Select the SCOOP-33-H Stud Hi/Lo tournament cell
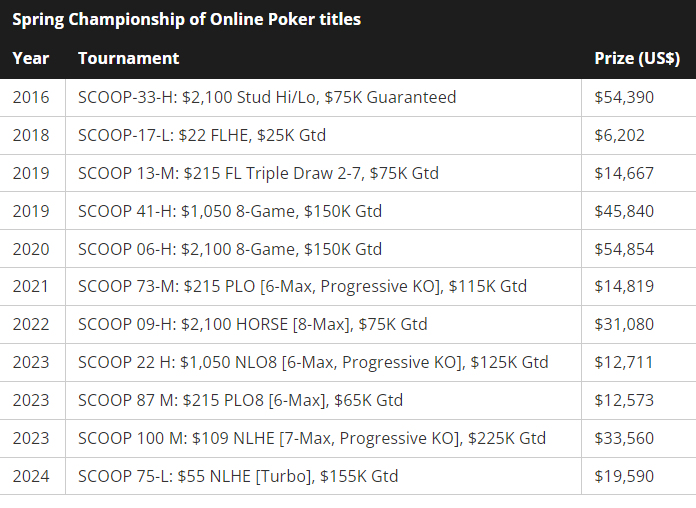Viewport: 696px width, 508px height. pyautogui.click(x=267, y=97)
